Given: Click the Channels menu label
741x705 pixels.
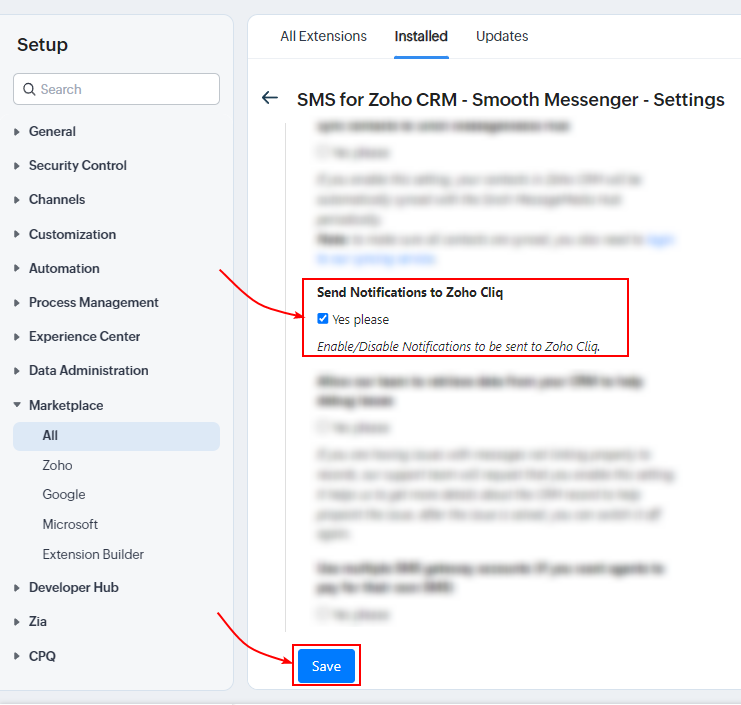Looking at the screenshot, I should pos(57,199).
